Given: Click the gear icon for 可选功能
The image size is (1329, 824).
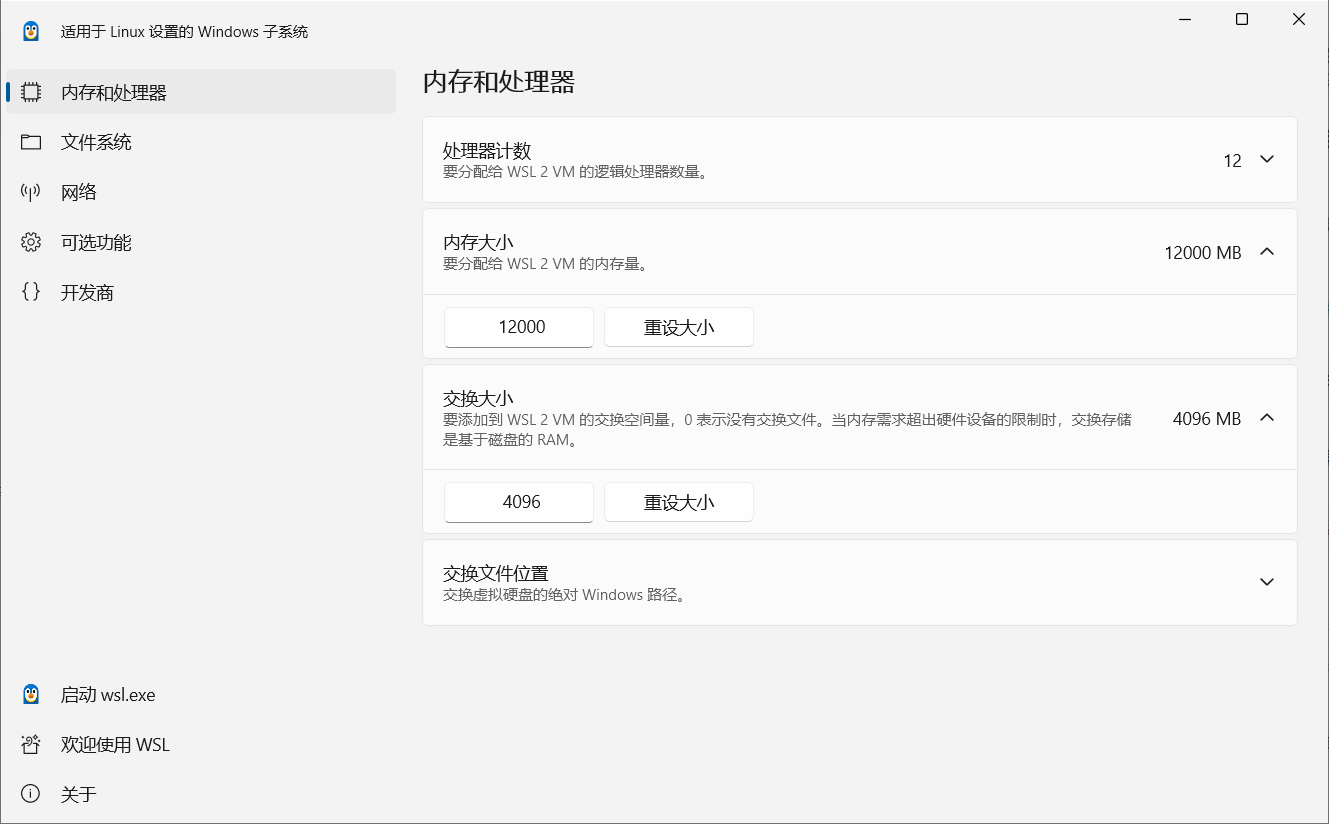Looking at the screenshot, I should click(31, 242).
